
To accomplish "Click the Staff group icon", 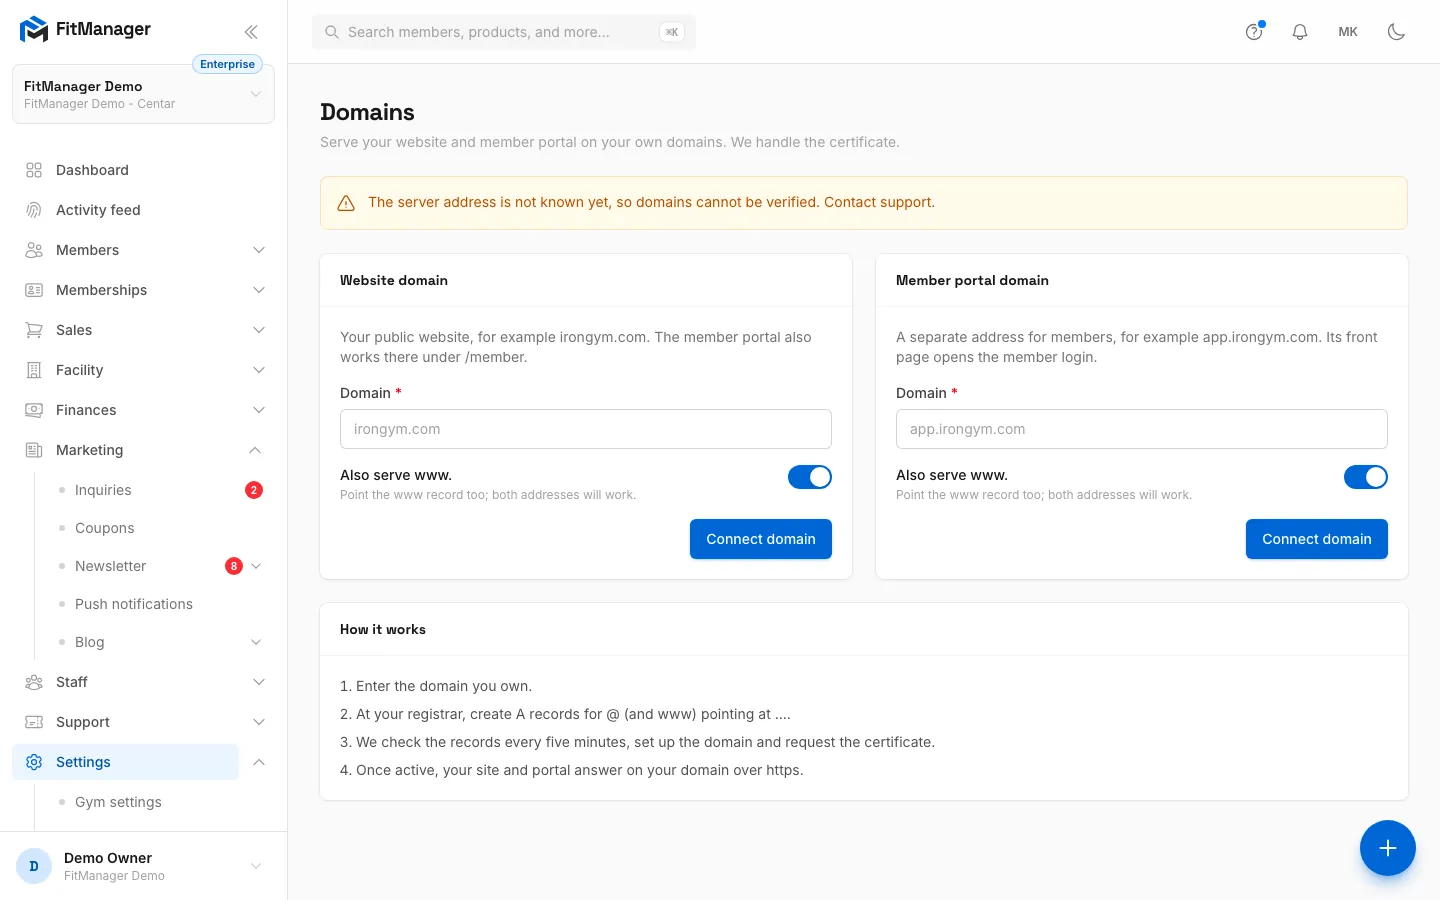I will (34, 682).
